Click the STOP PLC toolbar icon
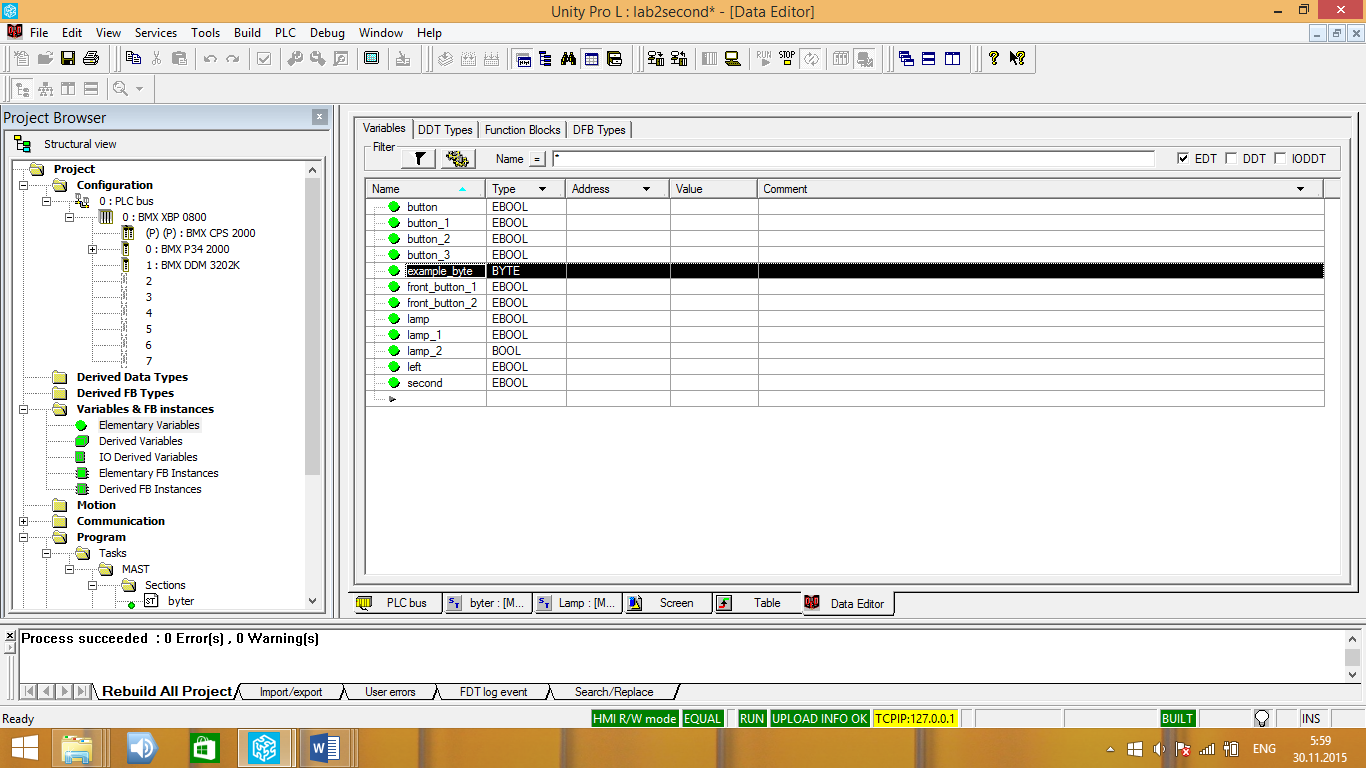Image resolution: width=1366 pixels, height=768 pixels. click(x=787, y=58)
